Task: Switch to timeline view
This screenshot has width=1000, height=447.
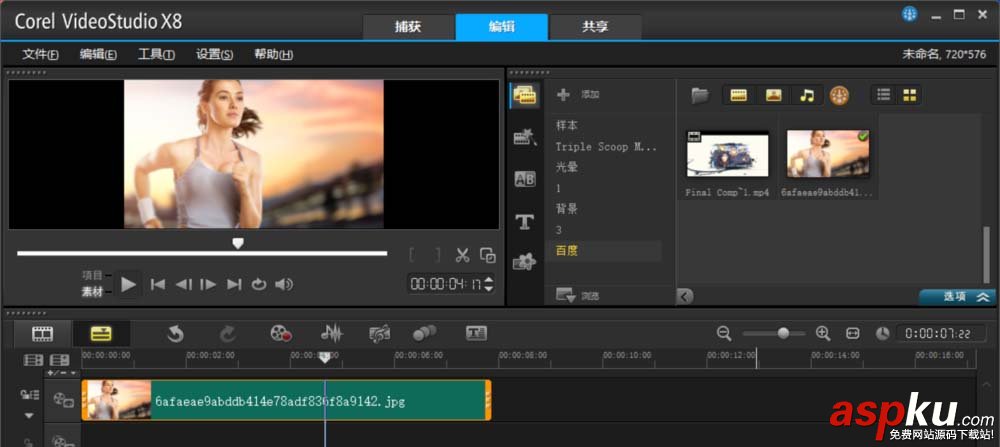Action: pos(101,333)
